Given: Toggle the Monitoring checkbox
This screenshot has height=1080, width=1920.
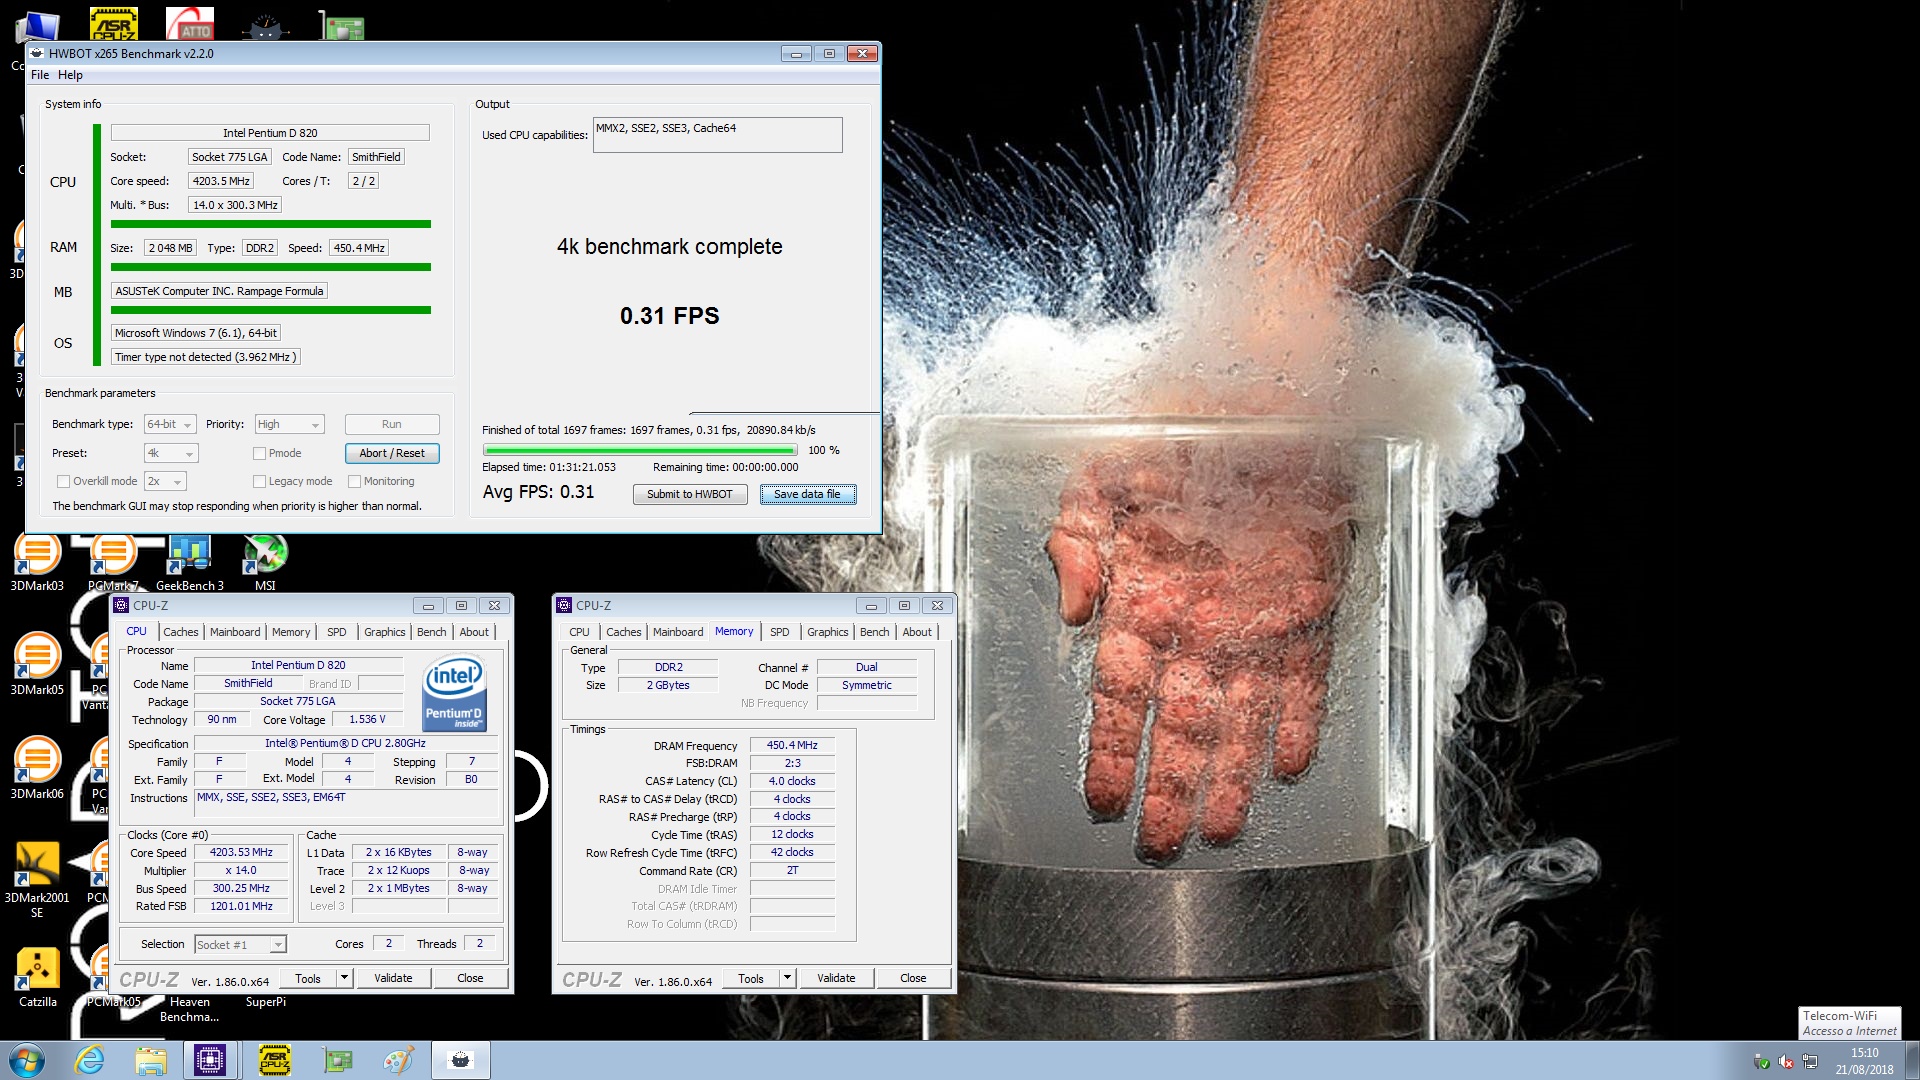Looking at the screenshot, I should point(354,481).
